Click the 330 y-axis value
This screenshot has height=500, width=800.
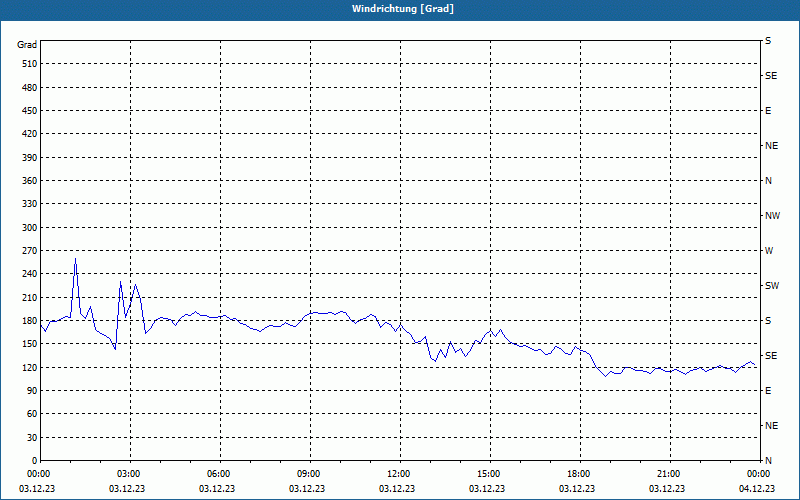30,204
